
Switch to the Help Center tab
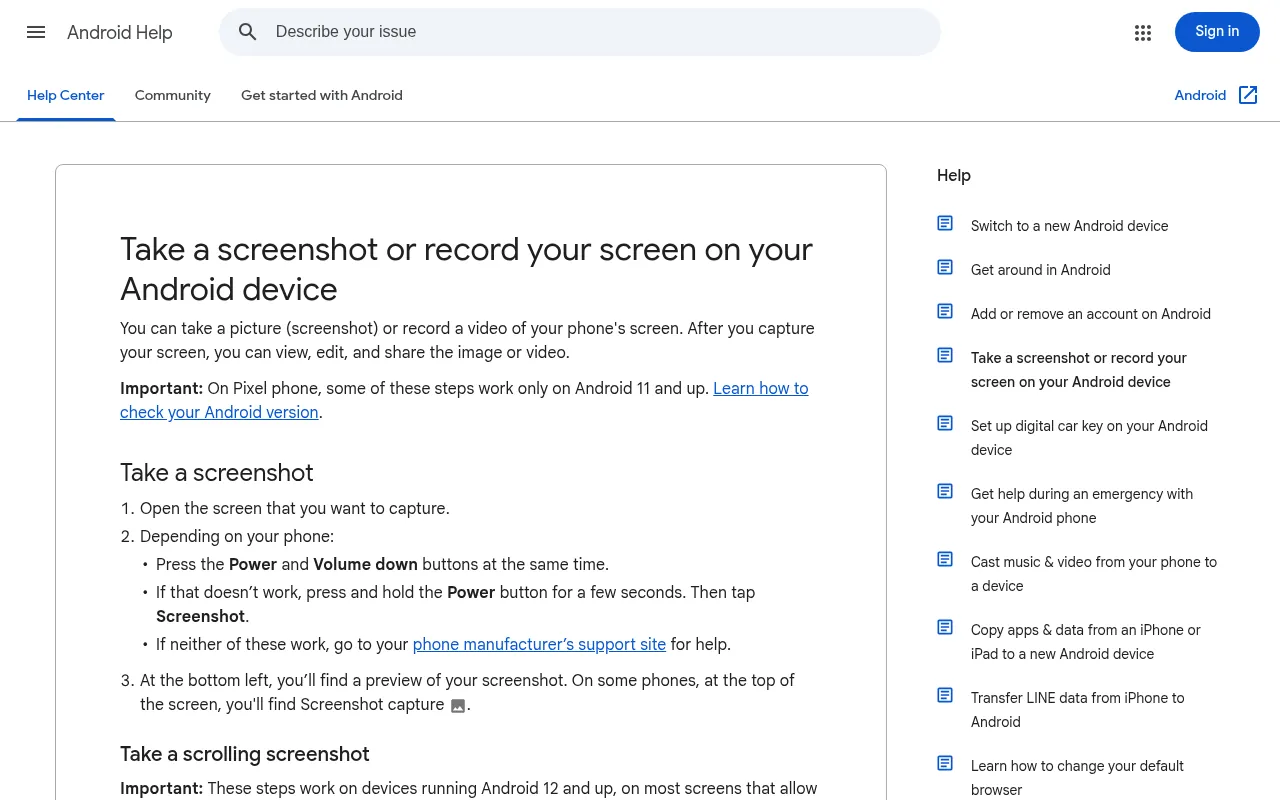coord(66,96)
